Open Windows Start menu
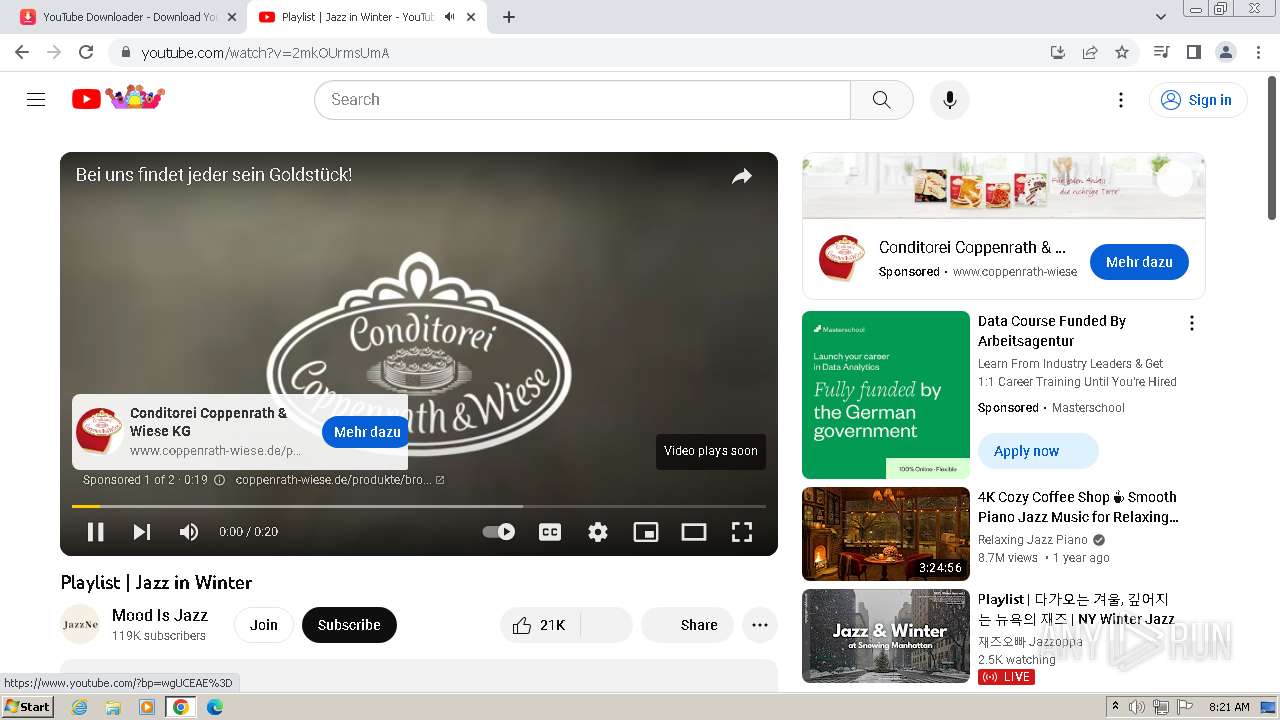The width and height of the screenshot is (1280, 720). [27, 707]
